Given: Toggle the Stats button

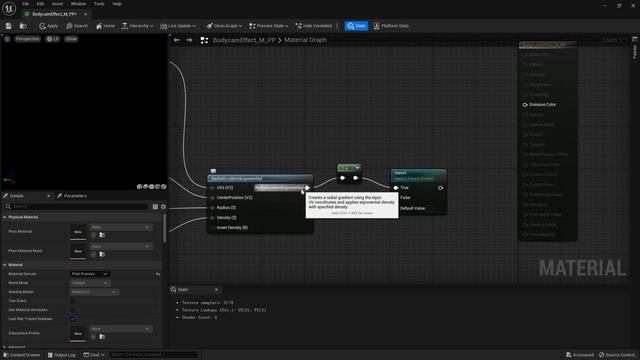Looking at the screenshot, I should point(356,26).
